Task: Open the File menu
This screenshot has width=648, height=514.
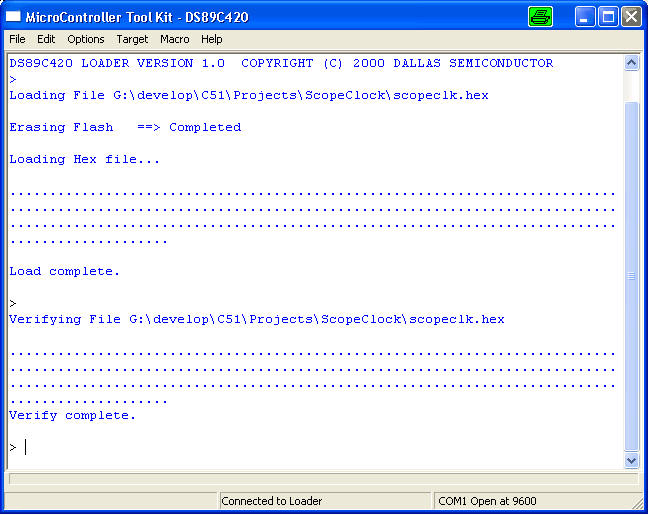Action: (17, 39)
